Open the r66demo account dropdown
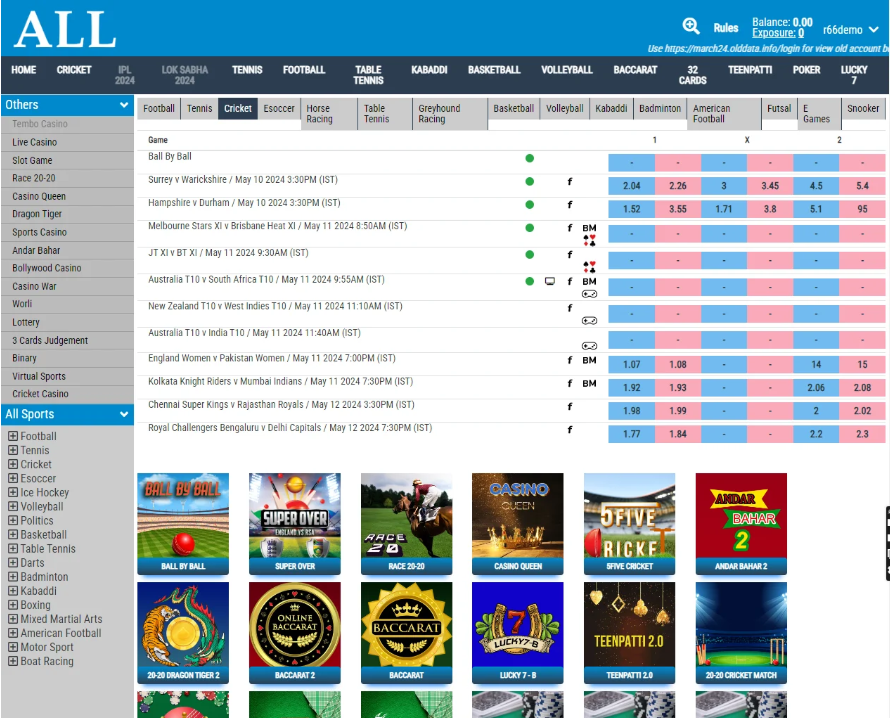 pyautogui.click(x=848, y=30)
